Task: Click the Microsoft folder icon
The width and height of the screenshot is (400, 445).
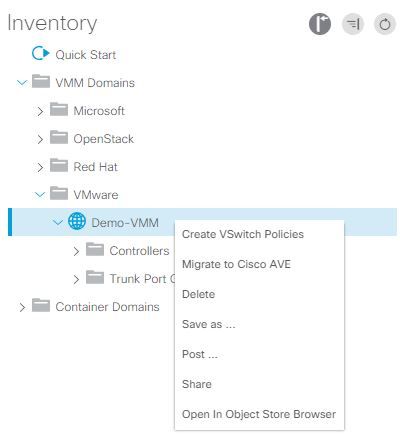Action: (x=59, y=109)
